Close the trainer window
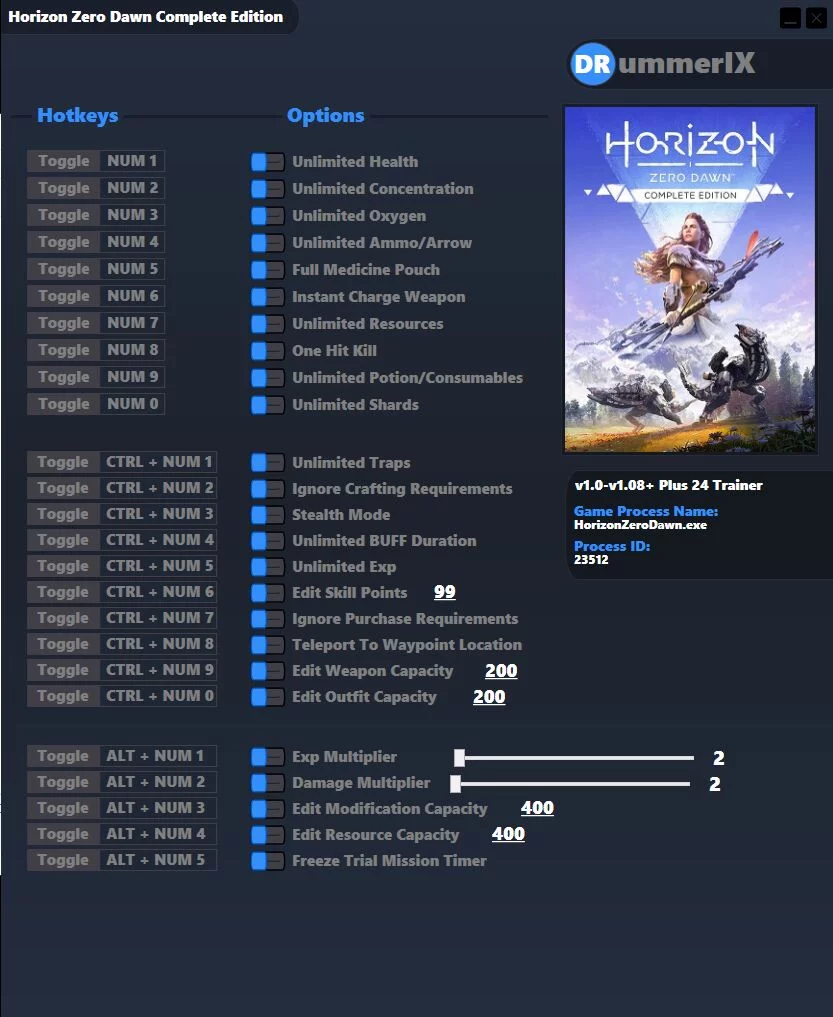 coord(816,18)
